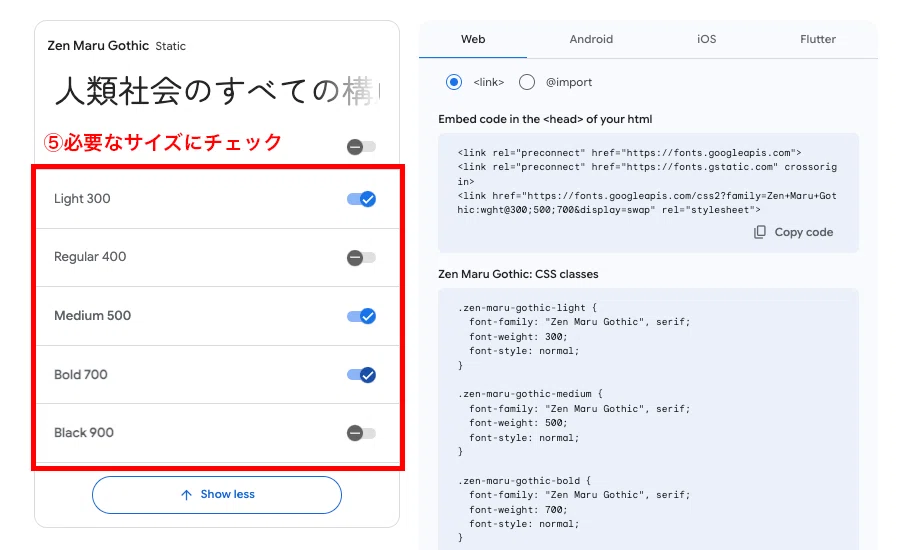Image resolution: width=900 pixels, height=550 pixels.
Task: Click the embed link code snippet
Action: coord(647,181)
